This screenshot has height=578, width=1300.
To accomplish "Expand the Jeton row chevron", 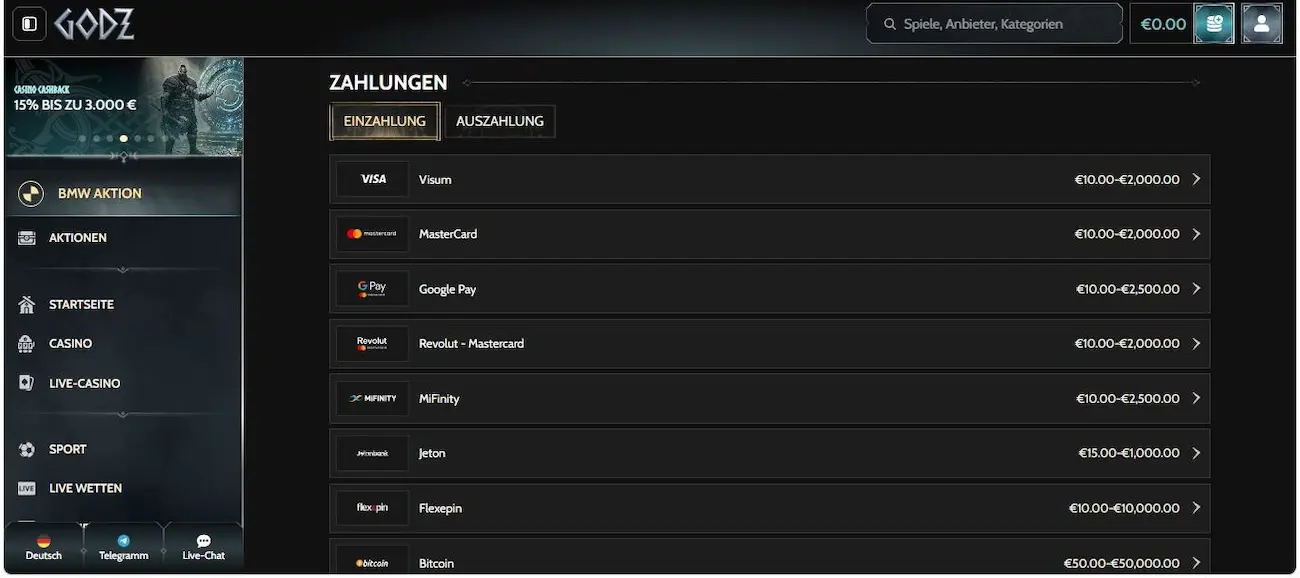I will 1196,453.
